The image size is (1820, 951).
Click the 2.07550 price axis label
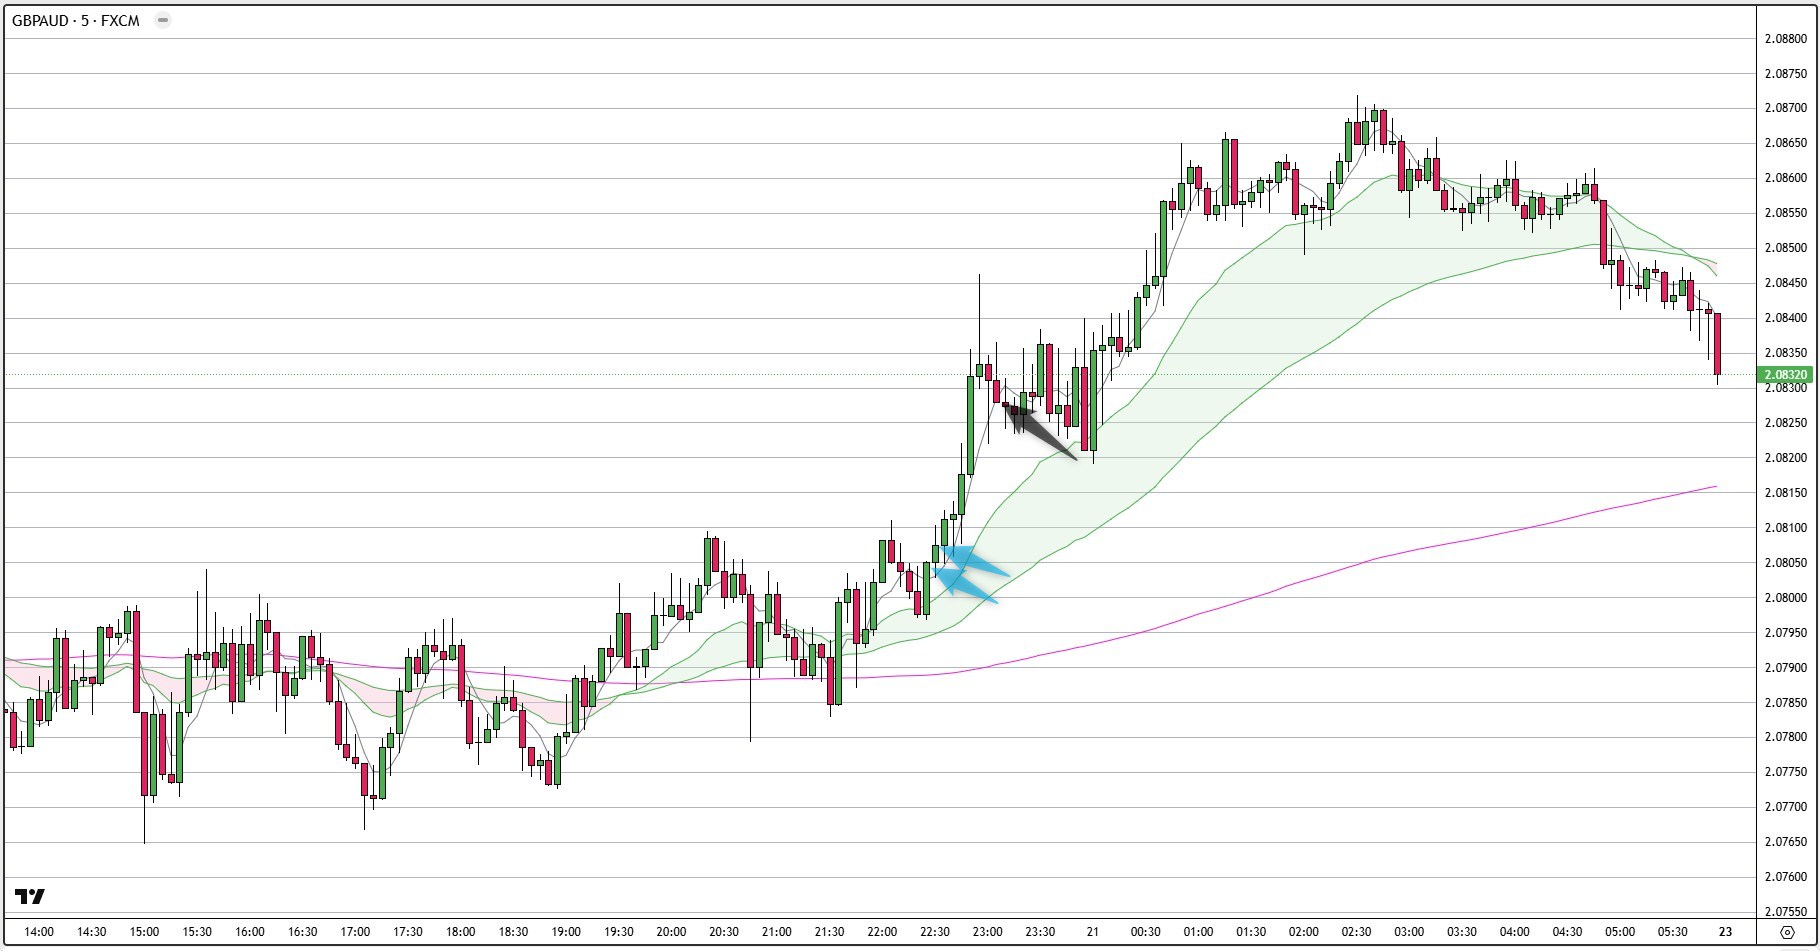(x=1785, y=912)
